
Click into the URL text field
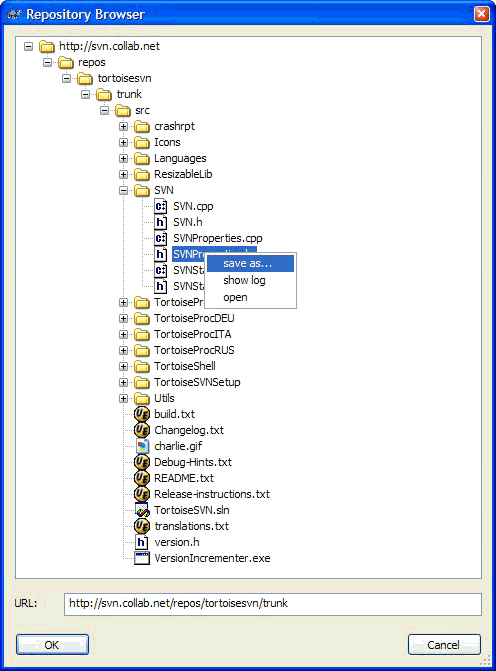pos(273,604)
